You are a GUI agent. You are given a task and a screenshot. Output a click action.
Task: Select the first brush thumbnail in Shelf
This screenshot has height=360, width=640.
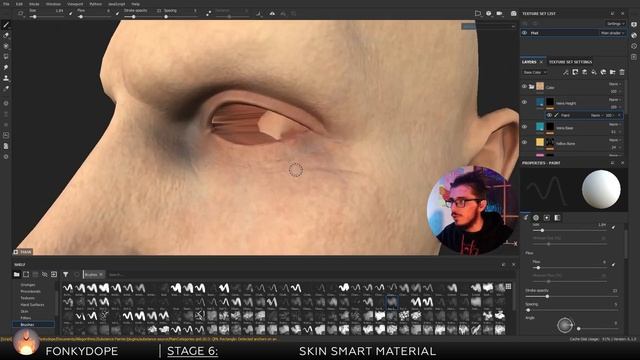68,289
